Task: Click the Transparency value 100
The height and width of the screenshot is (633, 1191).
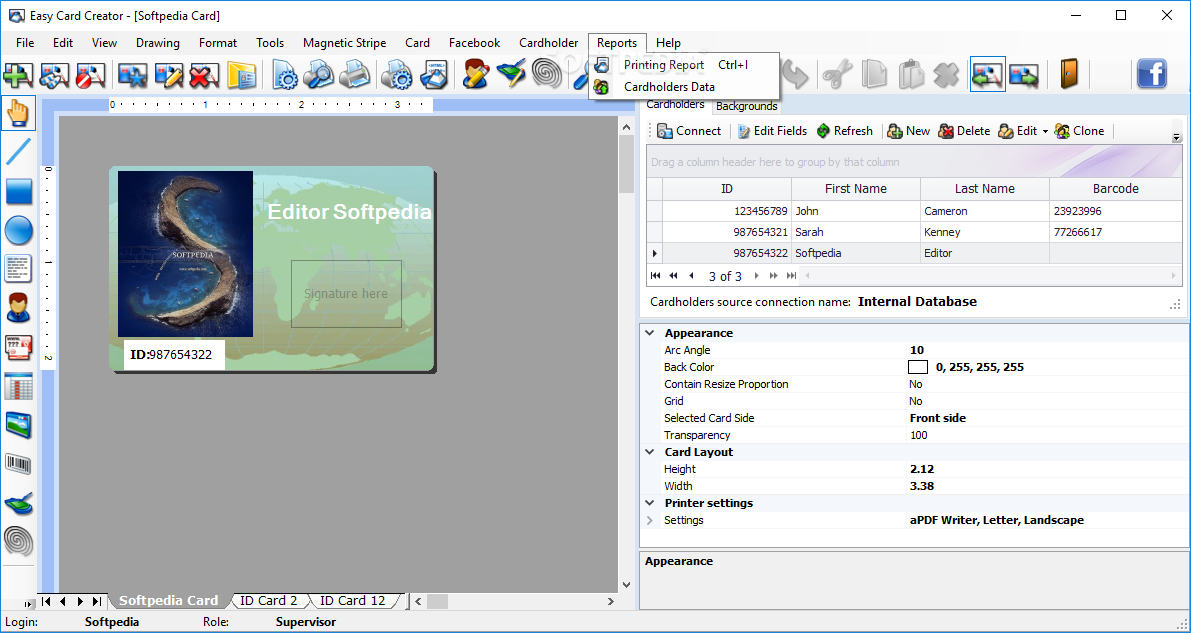Action: (x=919, y=435)
